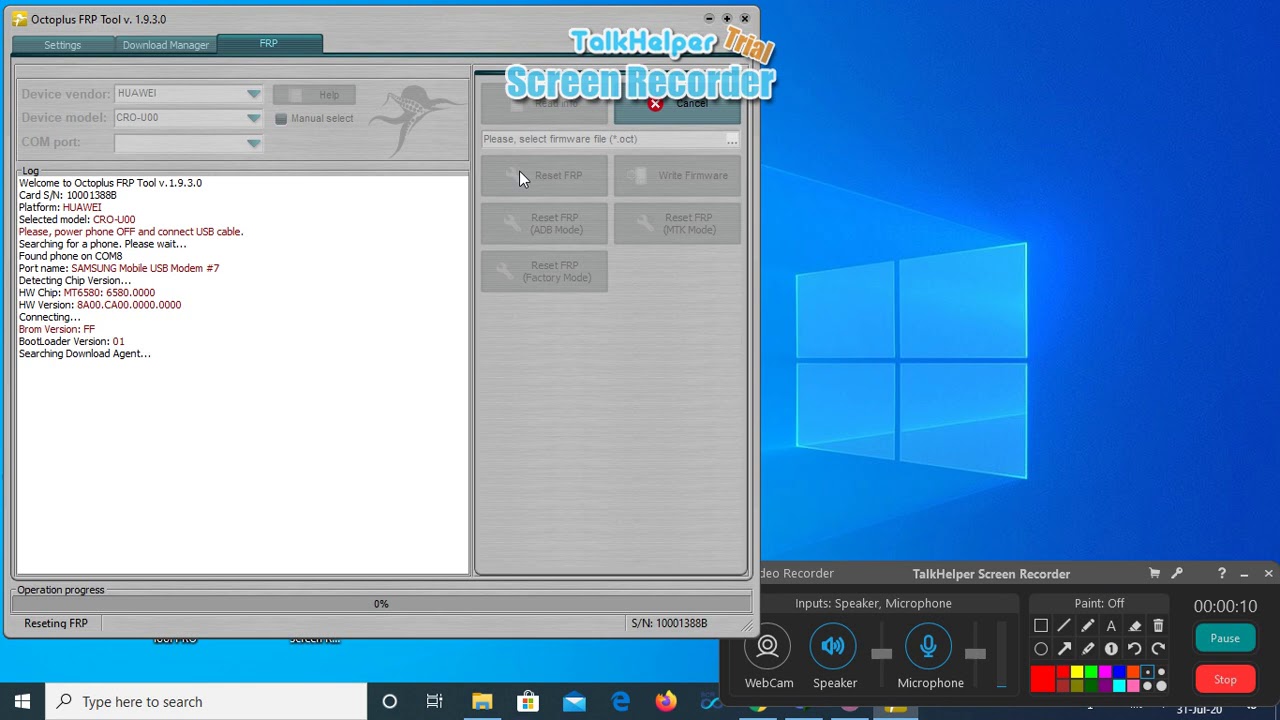The height and width of the screenshot is (720, 1280).
Task: Open the Mail app on taskbar
Action: (574, 701)
